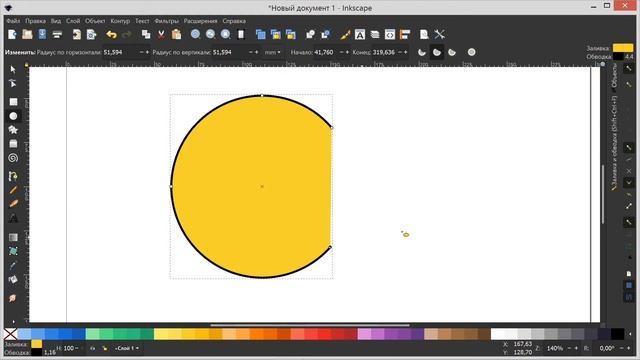Increase the rotation value with the plus
640x360 pixels.
629,348
